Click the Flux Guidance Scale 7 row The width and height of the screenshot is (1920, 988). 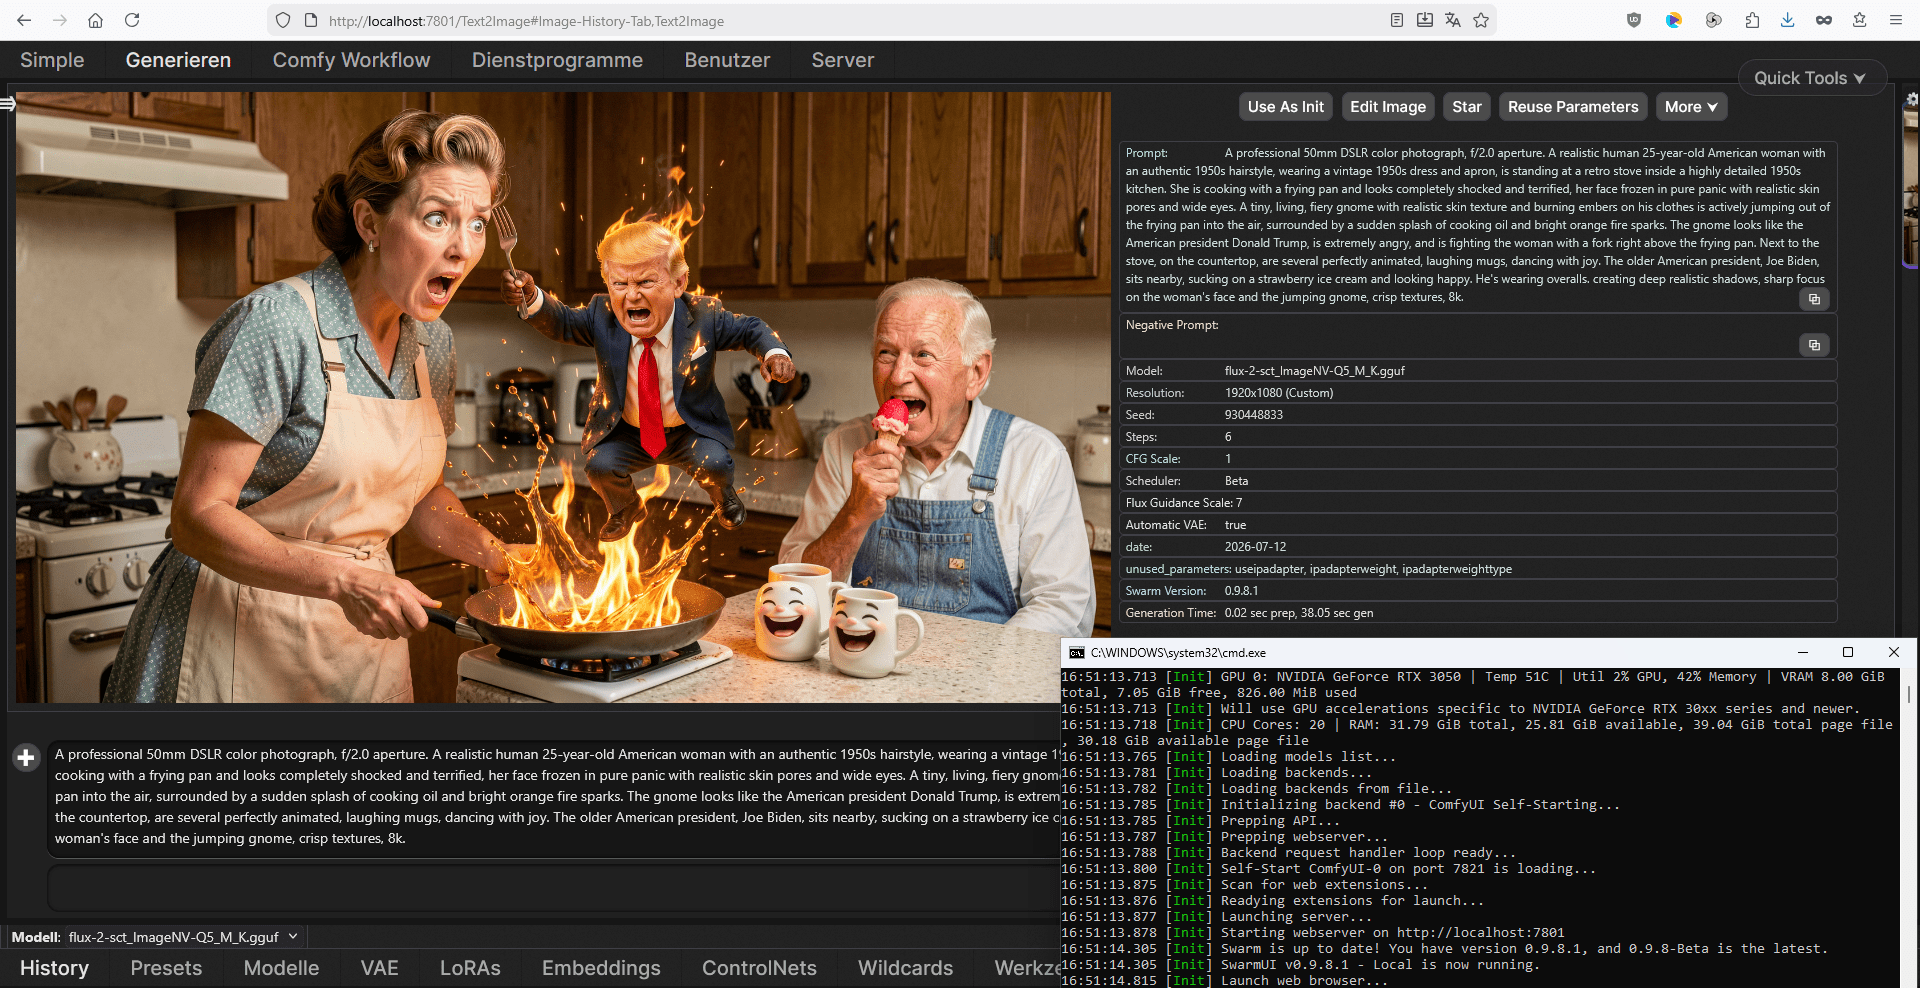click(x=1478, y=503)
